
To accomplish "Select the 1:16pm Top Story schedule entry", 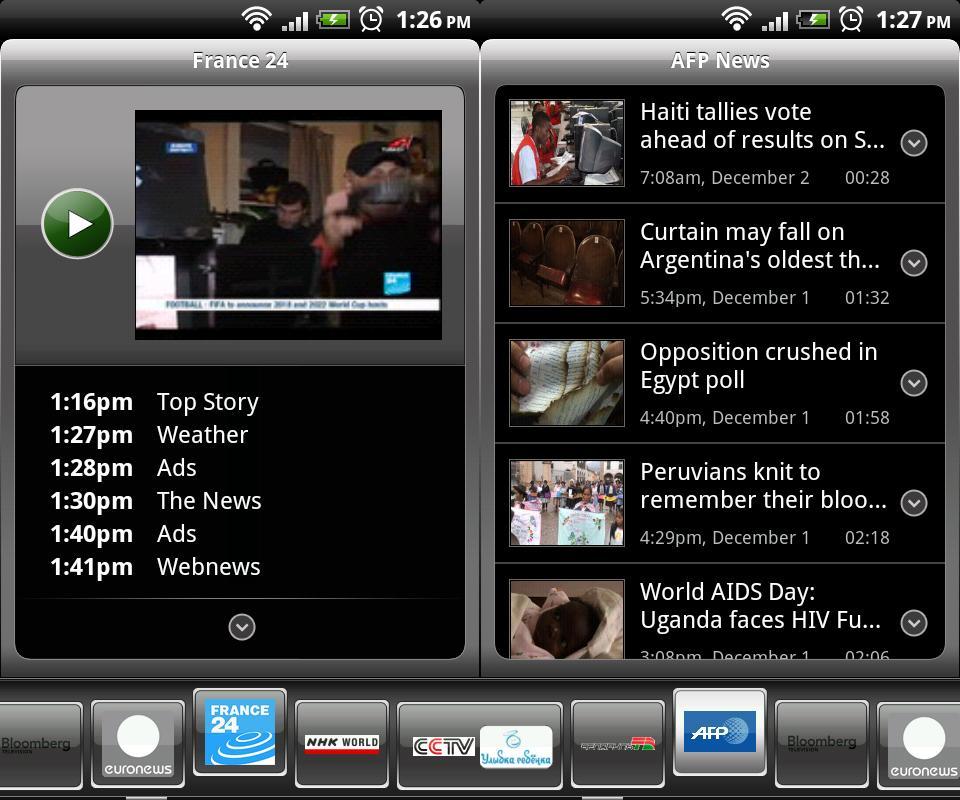I will (154, 402).
